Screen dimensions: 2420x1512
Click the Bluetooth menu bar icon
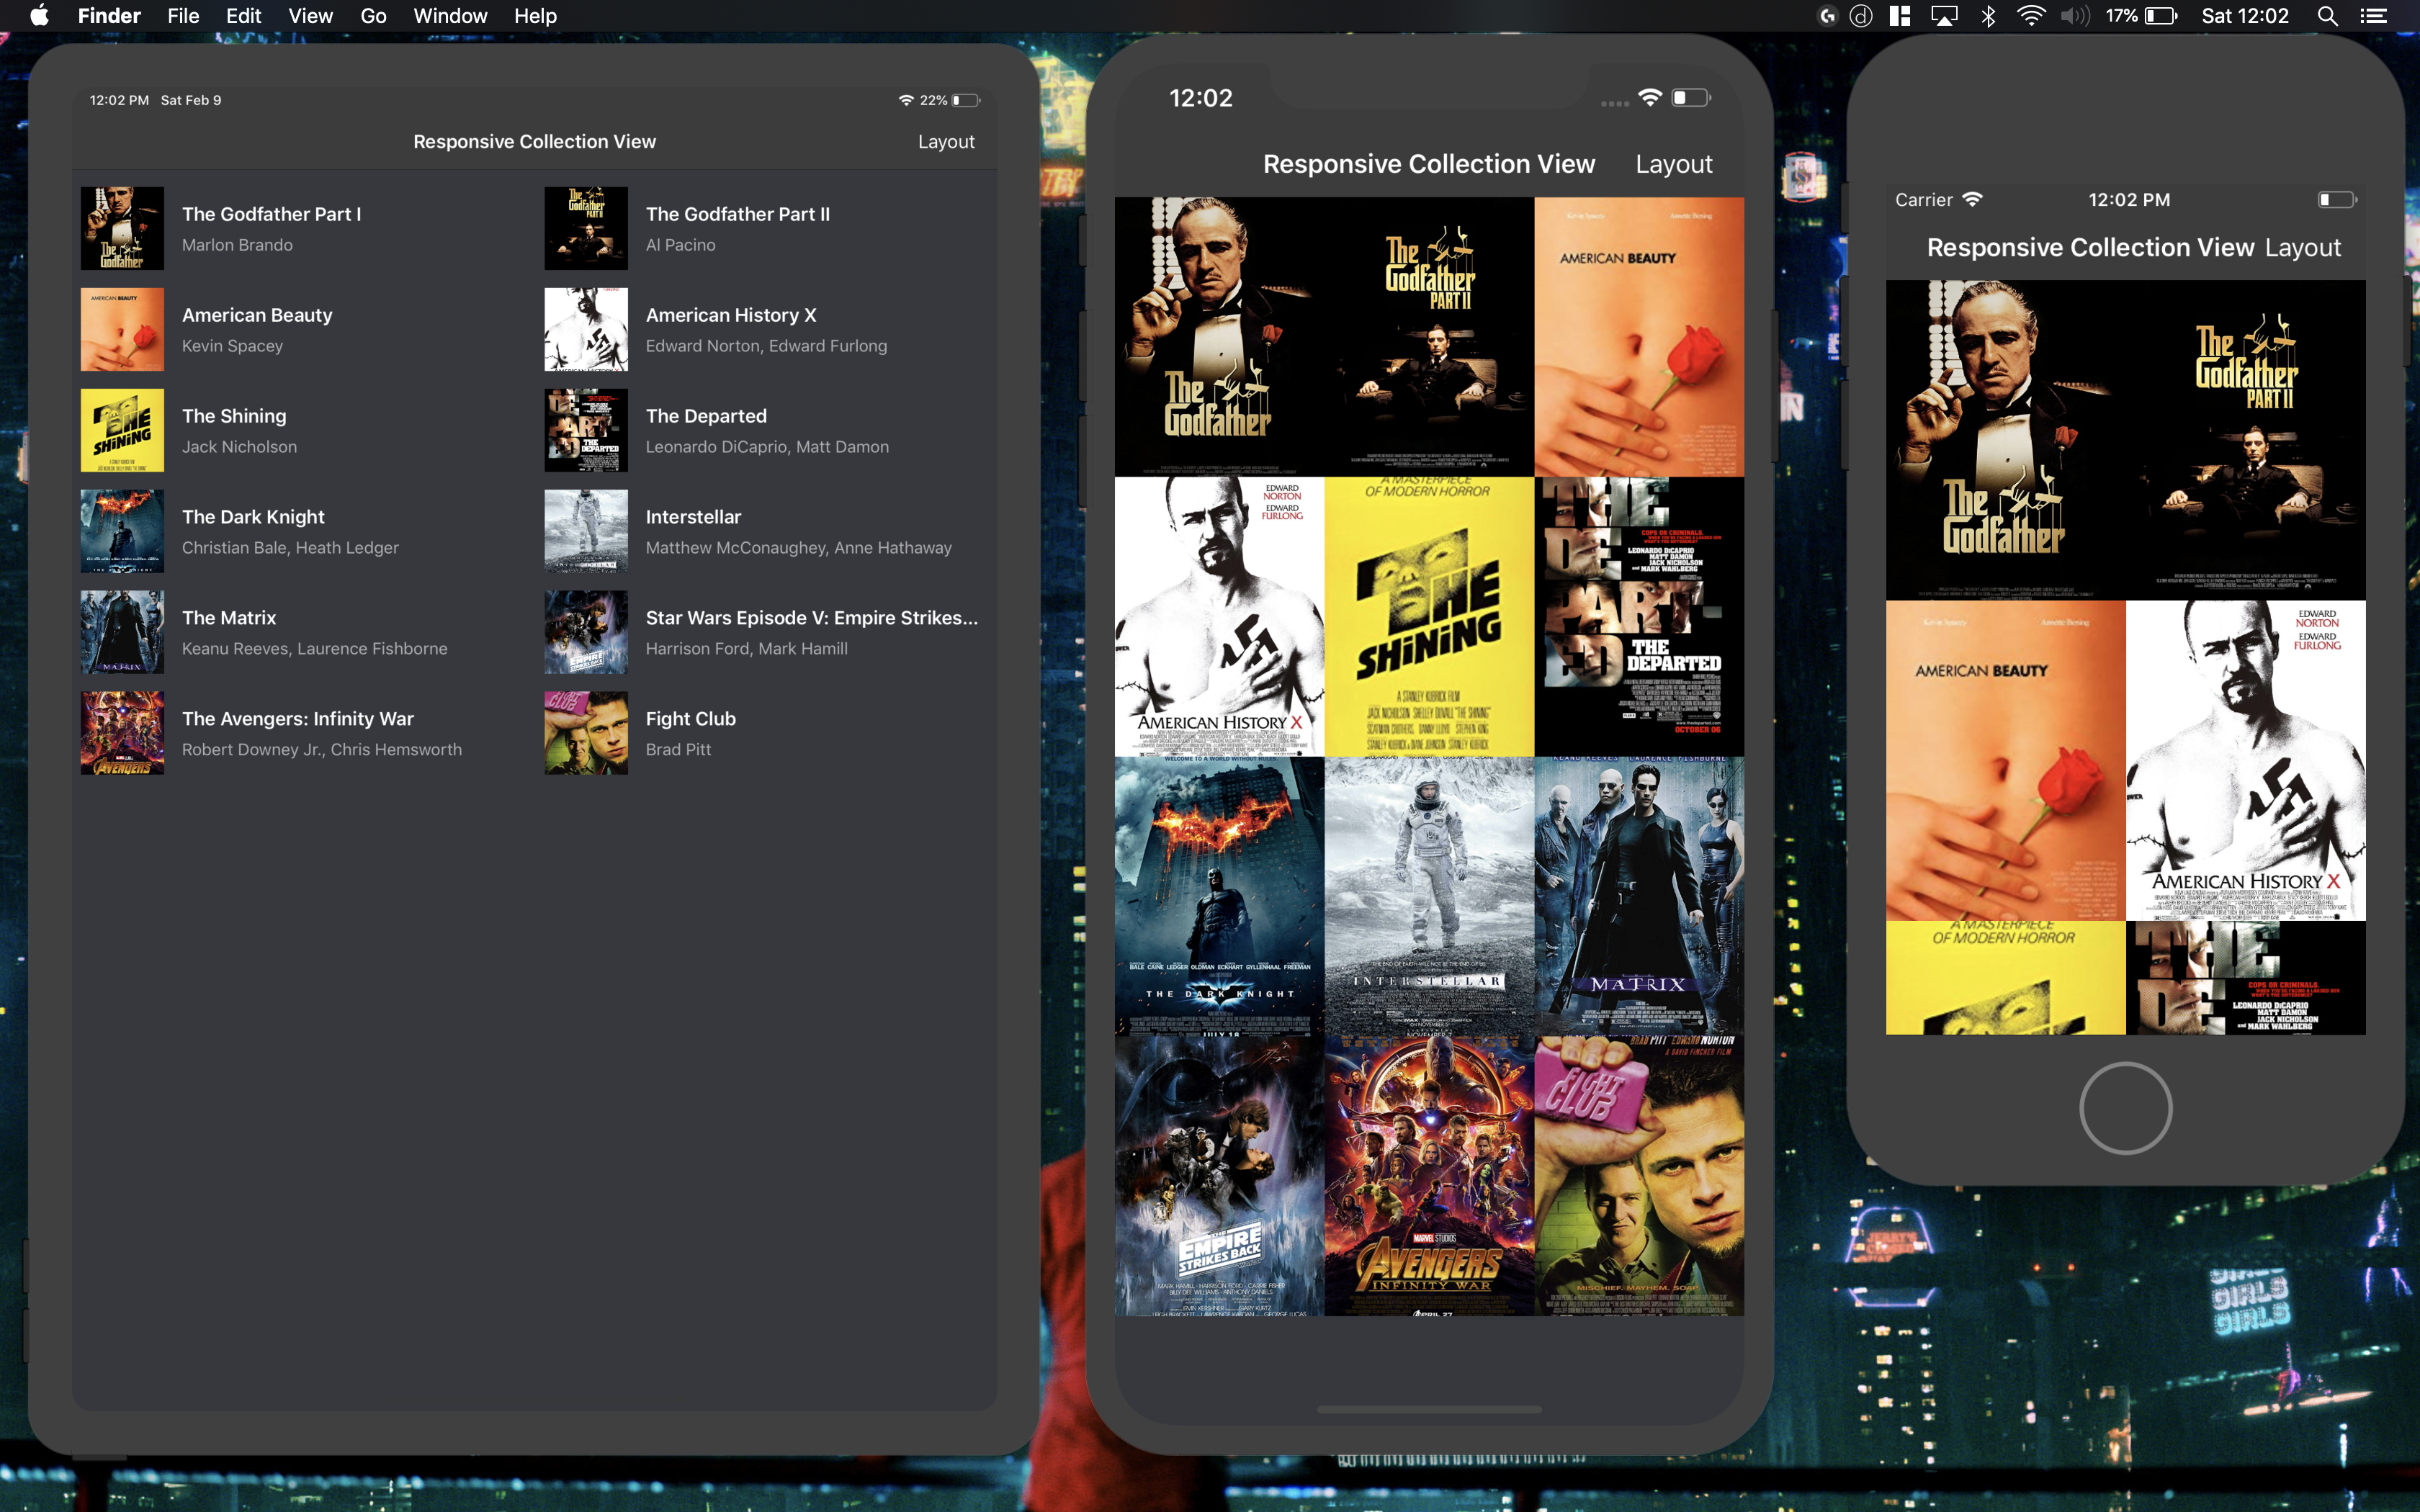[1988, 16]
